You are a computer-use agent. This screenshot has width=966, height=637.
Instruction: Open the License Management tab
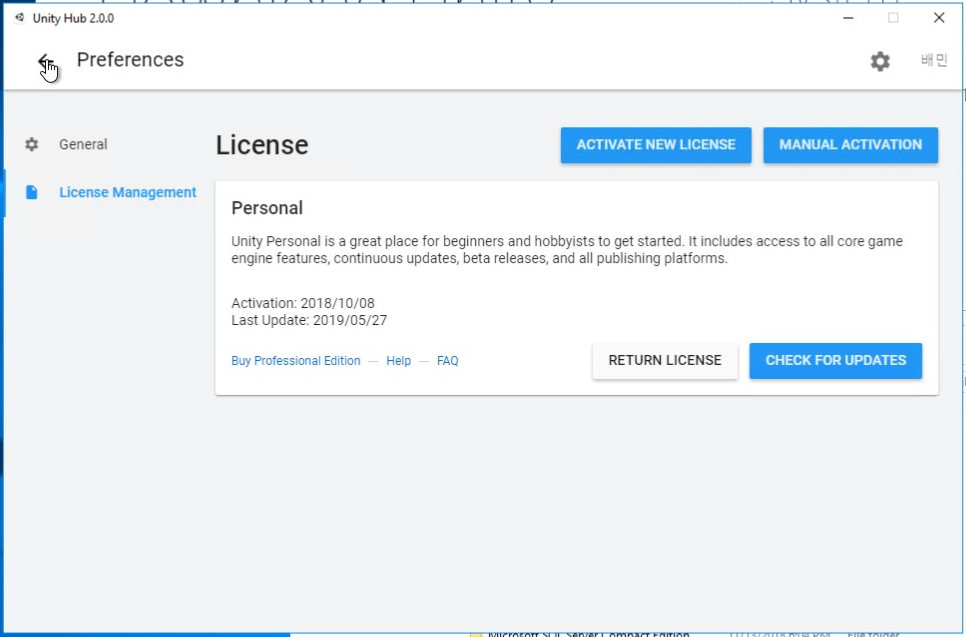click(128, 192)
